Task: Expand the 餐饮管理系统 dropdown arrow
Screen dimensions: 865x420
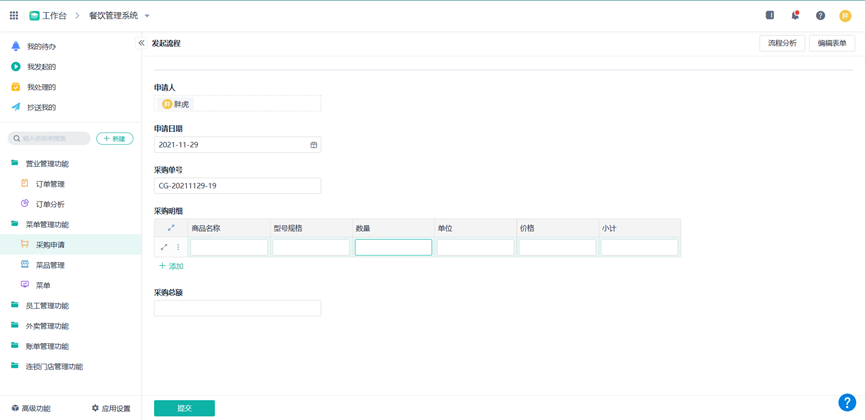Action: (147, 16)
